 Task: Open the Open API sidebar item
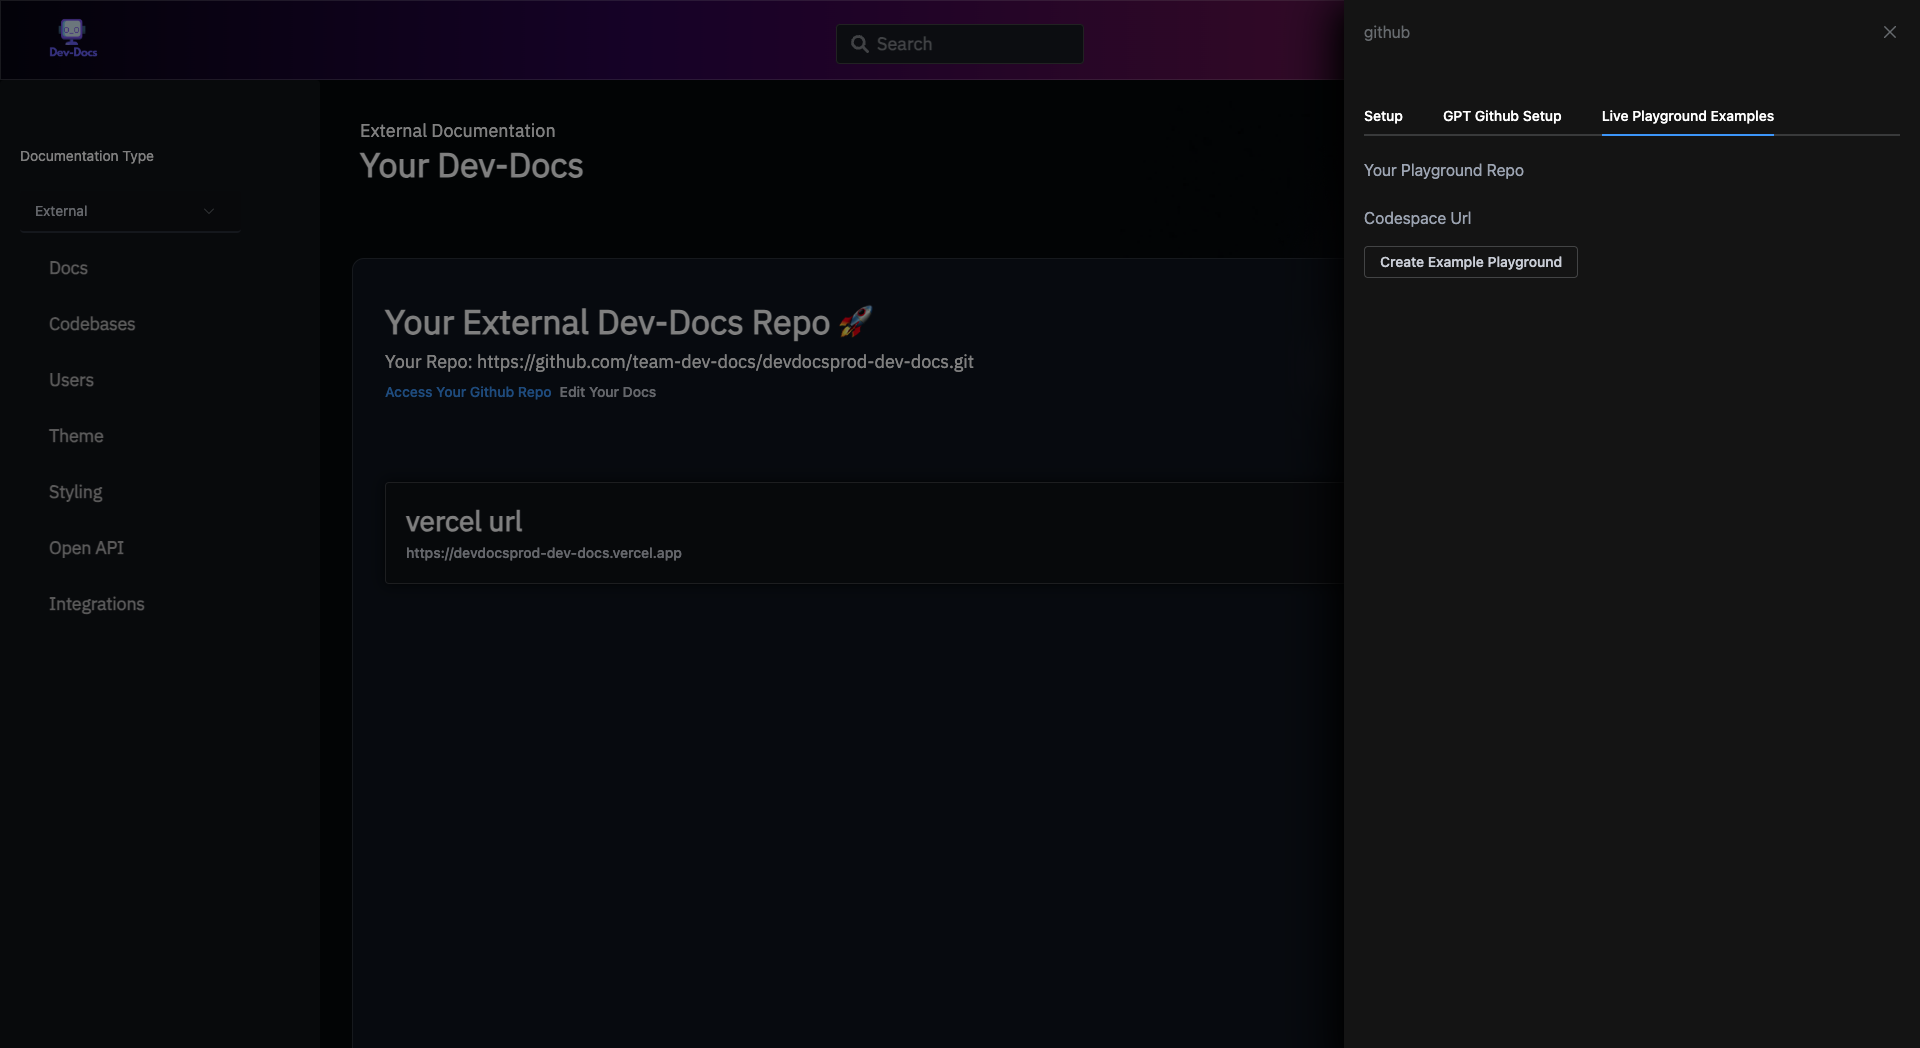click(x=87, y=548)
